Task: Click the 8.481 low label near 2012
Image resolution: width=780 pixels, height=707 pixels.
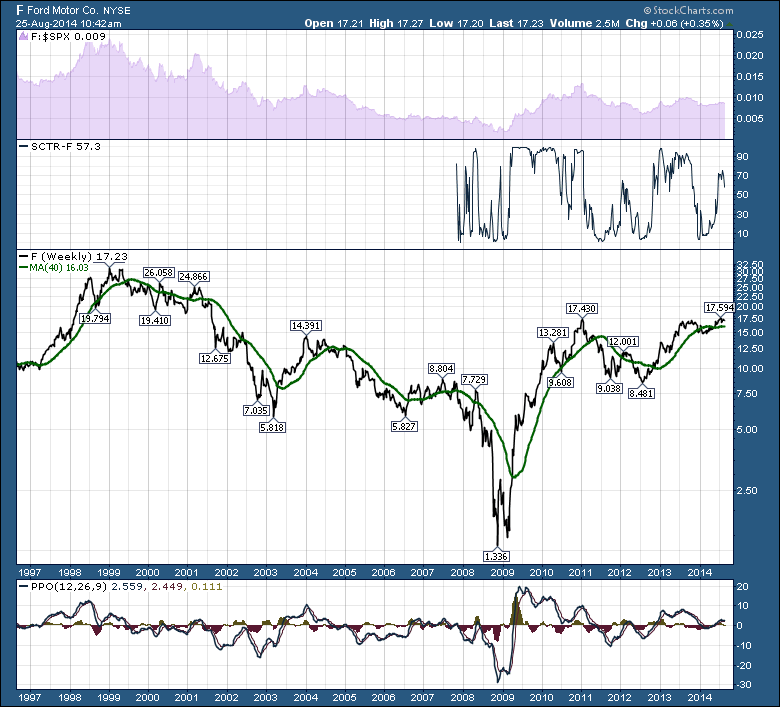Action: (x=641, y=393)
